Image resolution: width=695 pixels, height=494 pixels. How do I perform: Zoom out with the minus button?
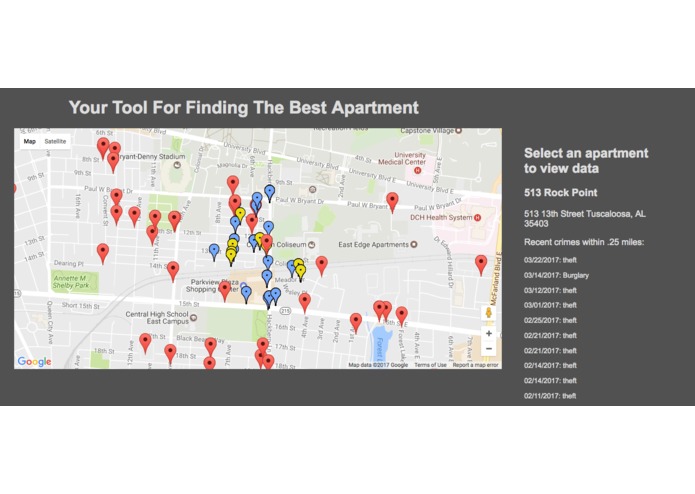(488, 349)
